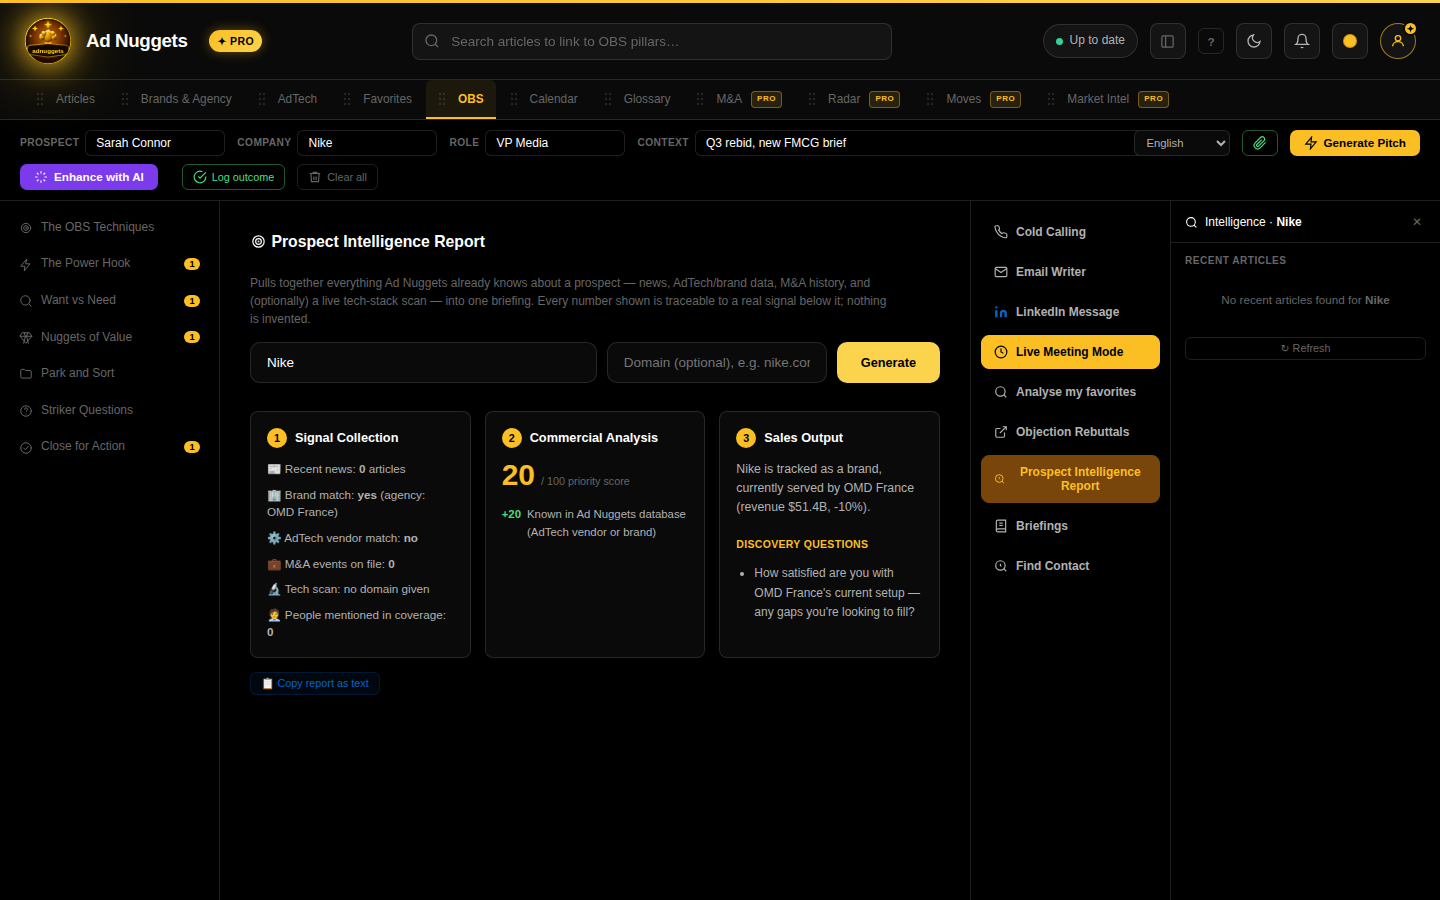The width and height of the screenshot is (1440, 900).
Task: Click the search icon for Find Contact
Action: [1001, 566]
